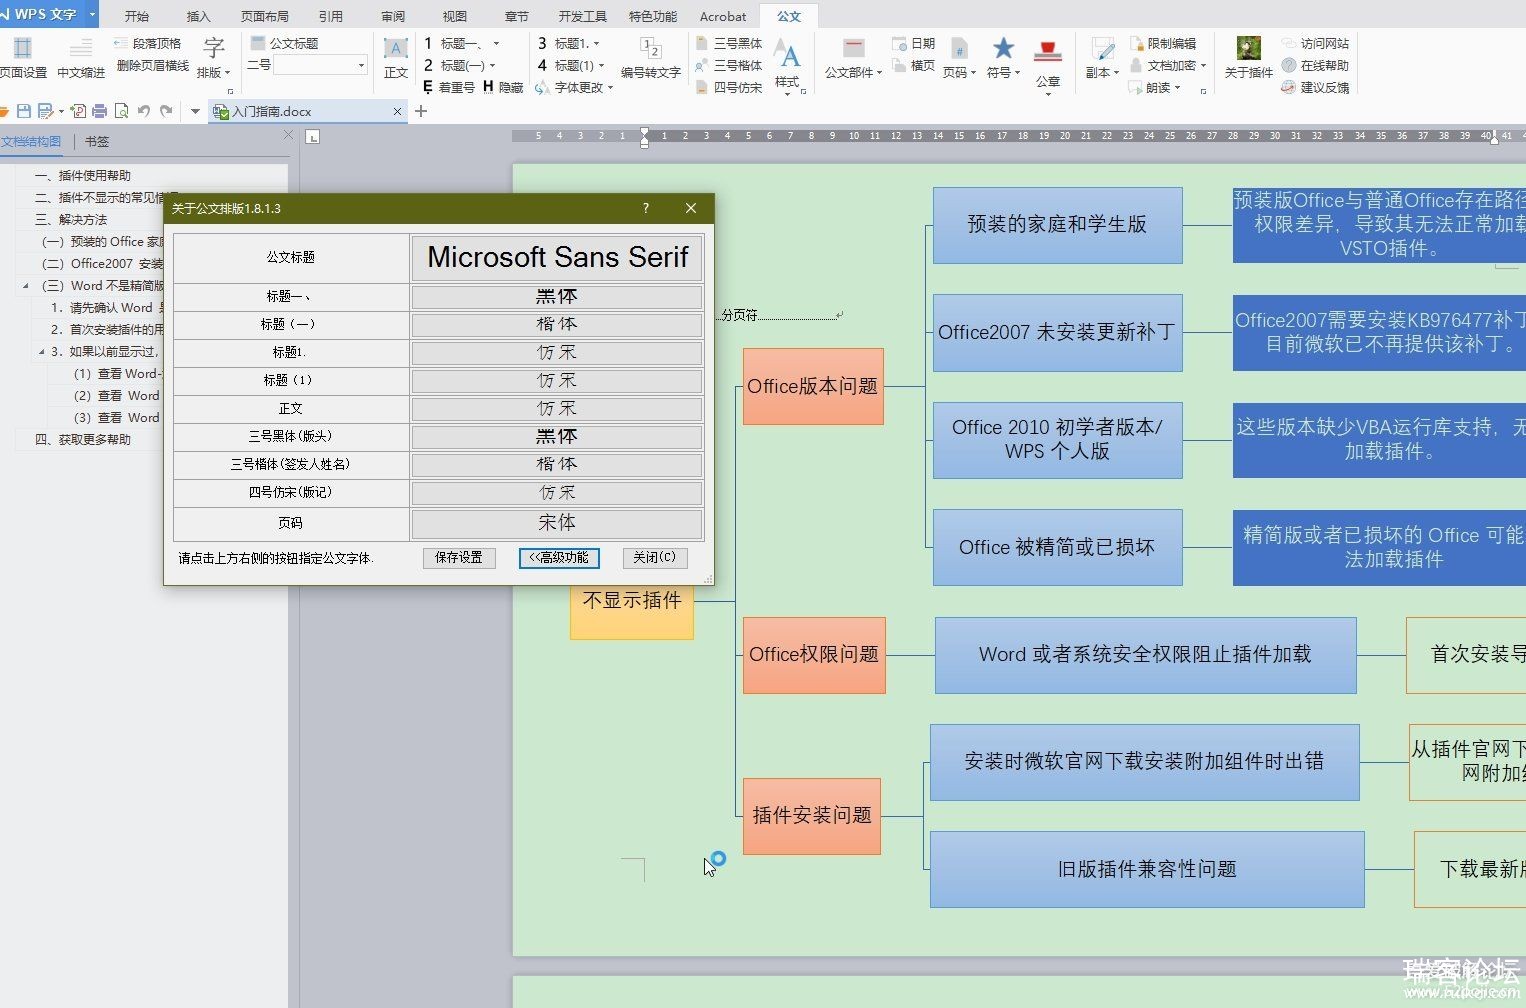The image size is (1526, 1008).
Task: Insert 日期 date
Action: point(913,44)
